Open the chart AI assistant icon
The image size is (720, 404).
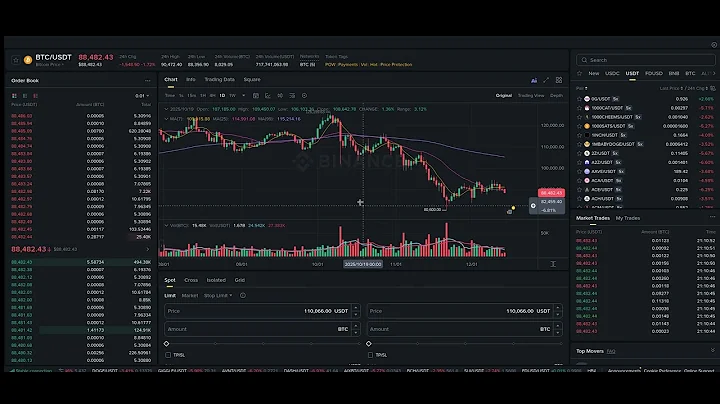click(x=534, y=80)
